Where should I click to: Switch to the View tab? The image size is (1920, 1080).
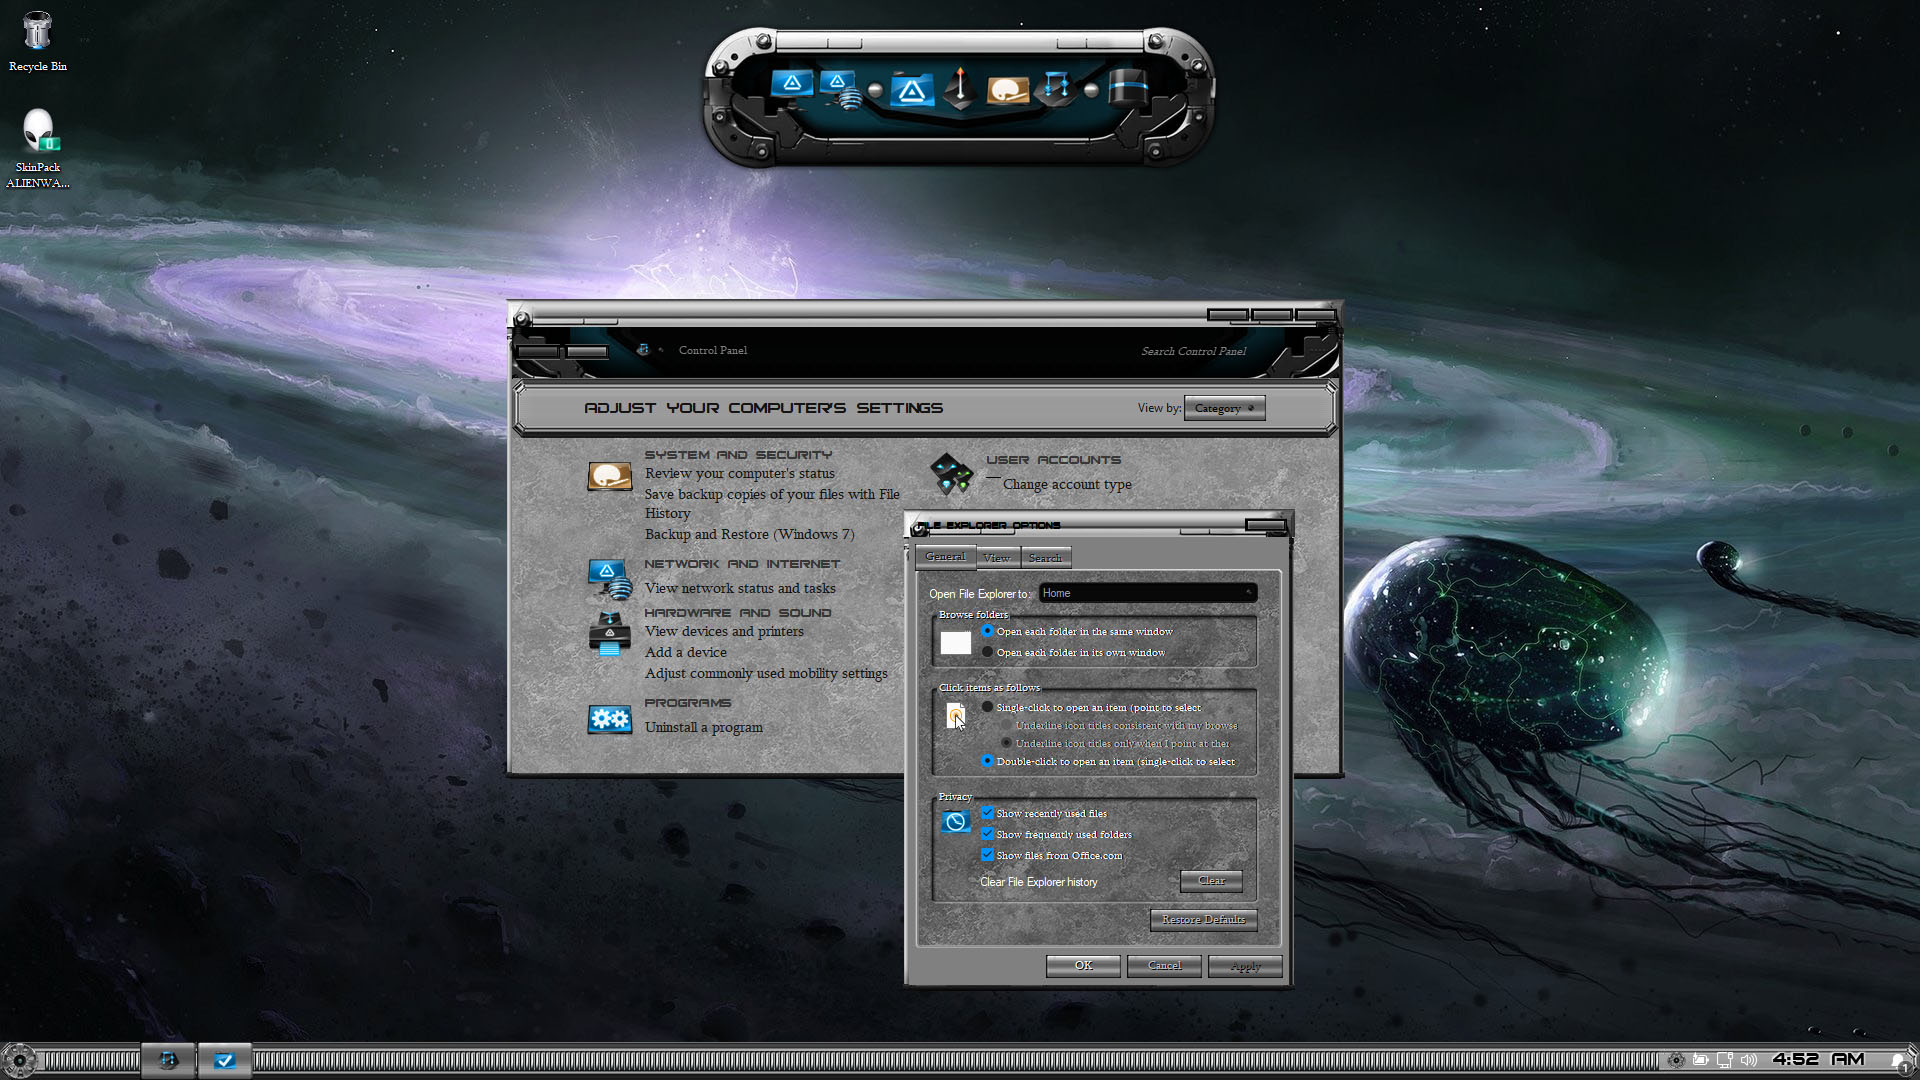[x=996, y=558]
